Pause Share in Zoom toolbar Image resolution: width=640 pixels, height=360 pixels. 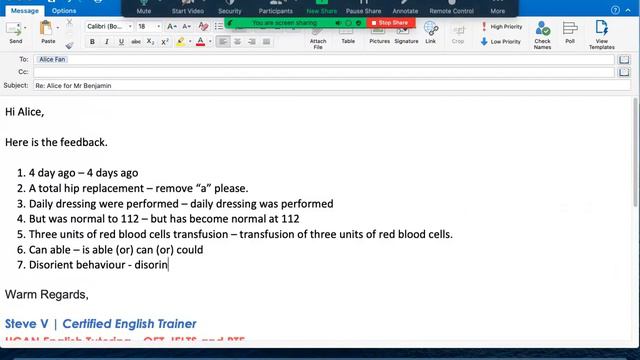click(x=364, y=8)
